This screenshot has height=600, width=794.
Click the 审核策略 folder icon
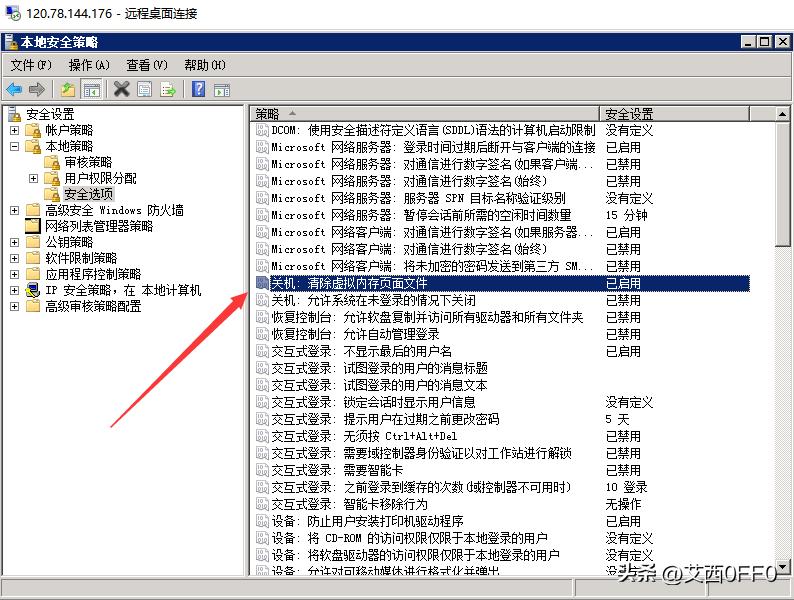pyautogui.click(x=53, y=162)
